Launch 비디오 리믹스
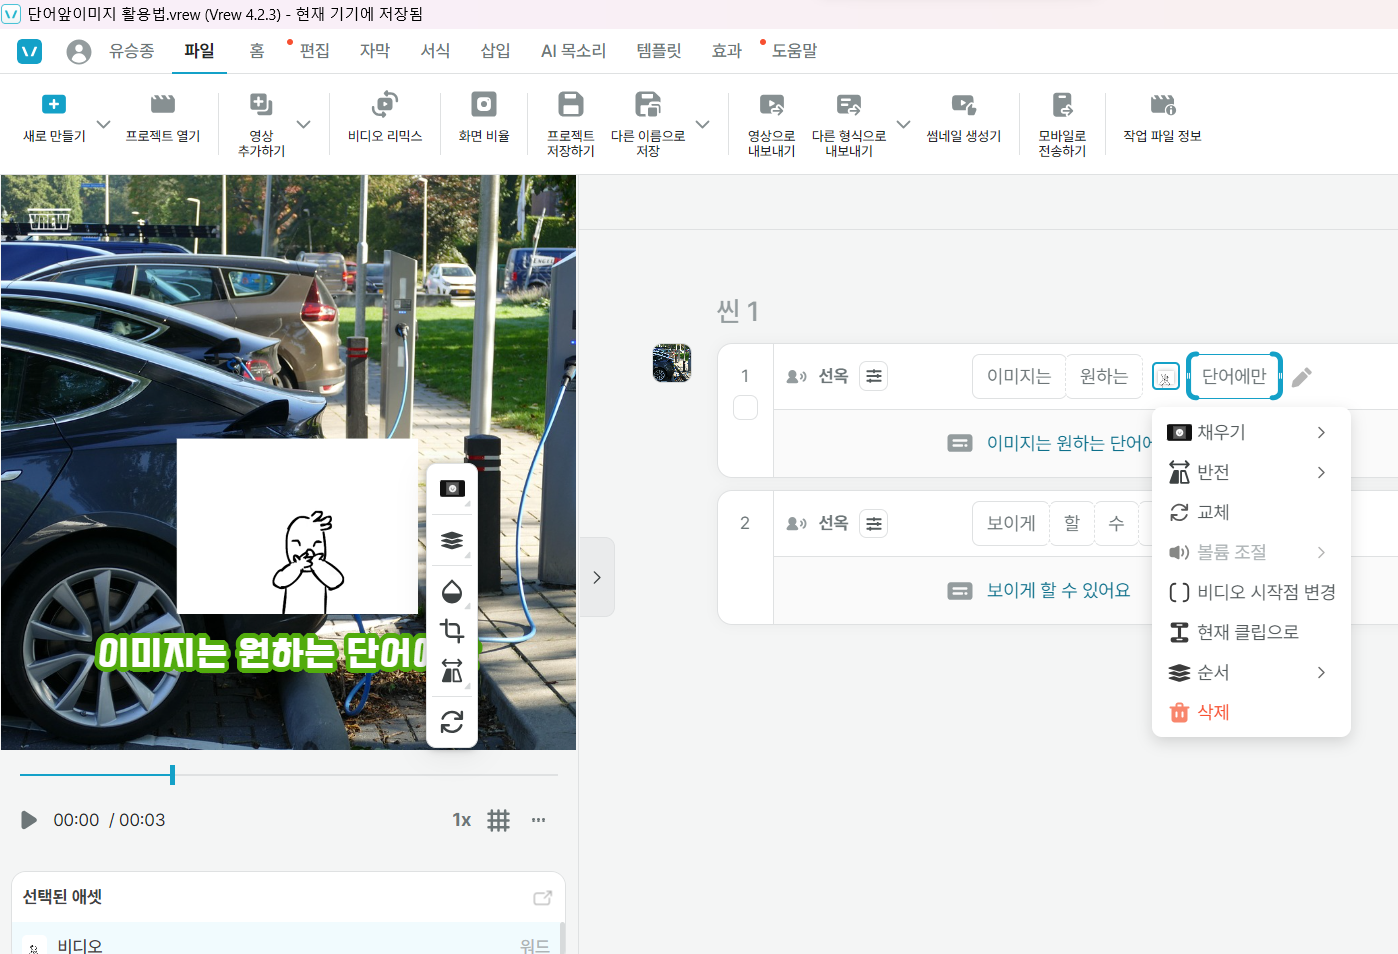 pos(385,119)
